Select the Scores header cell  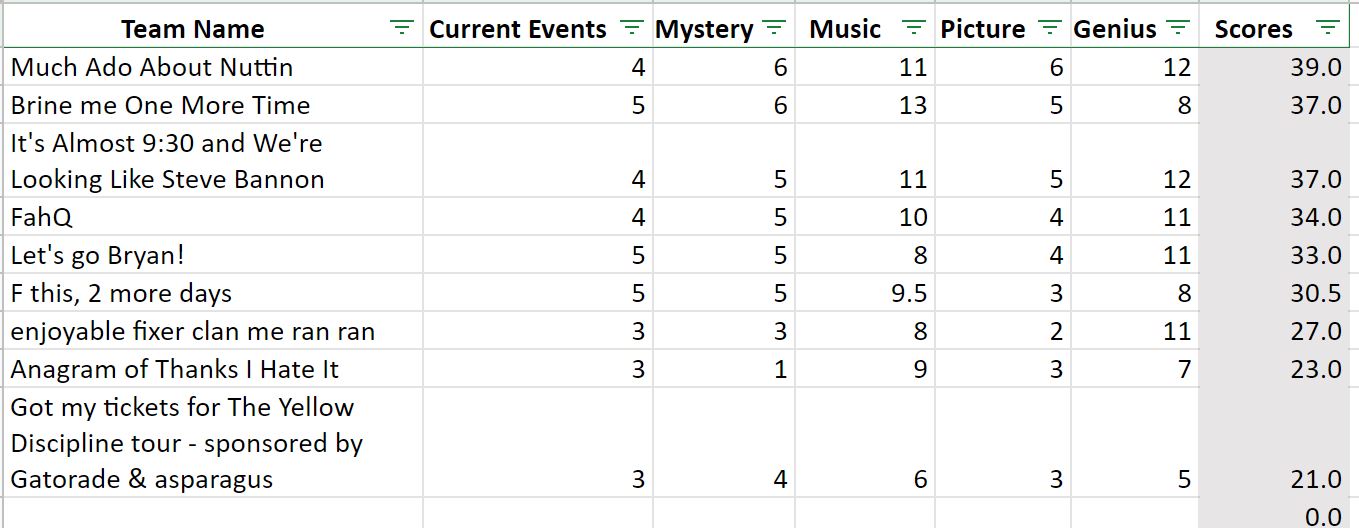[x=1275, y=29]
